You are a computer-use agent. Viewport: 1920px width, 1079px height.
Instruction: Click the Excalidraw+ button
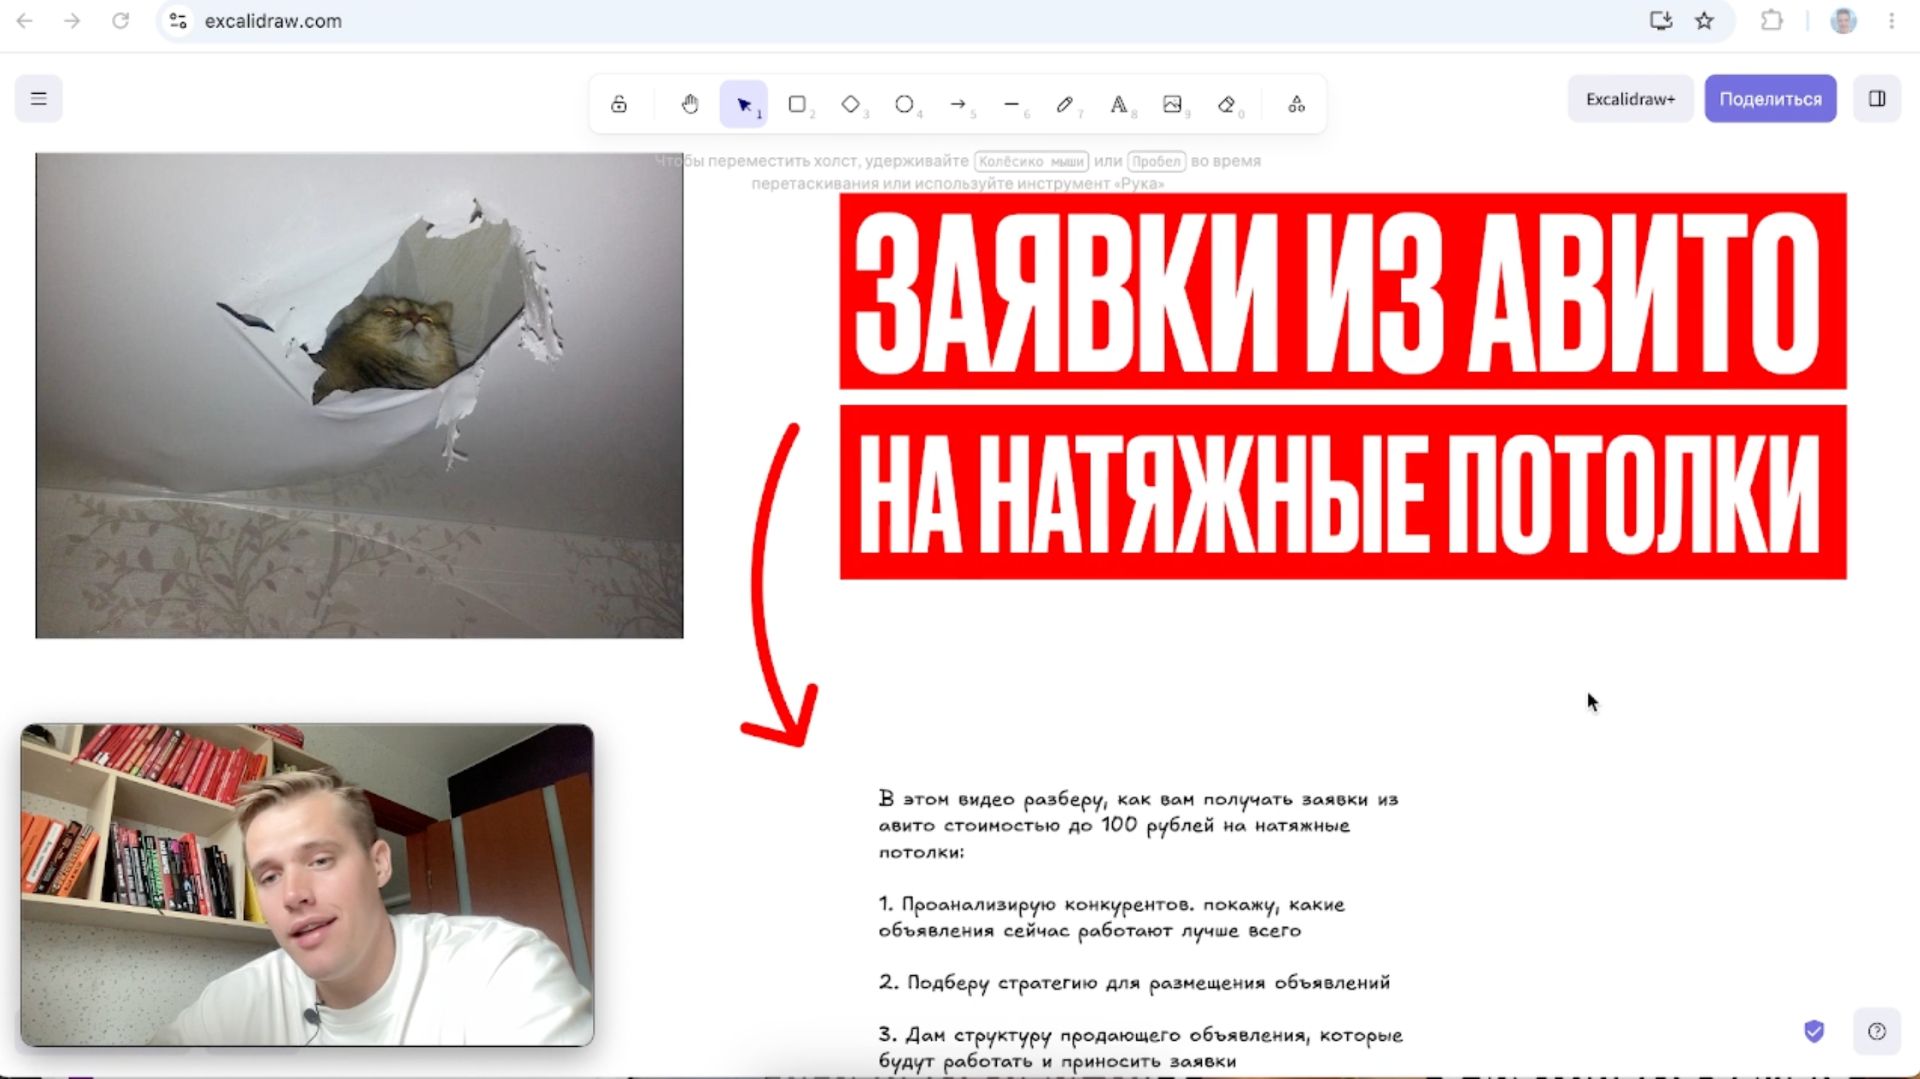(1630, 99)
